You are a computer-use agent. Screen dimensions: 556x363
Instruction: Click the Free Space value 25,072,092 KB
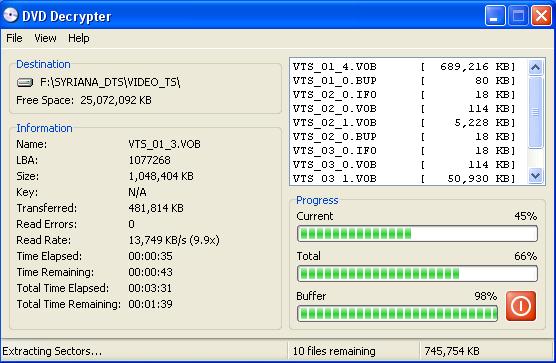pyautogui.click(x=116, y=100)
